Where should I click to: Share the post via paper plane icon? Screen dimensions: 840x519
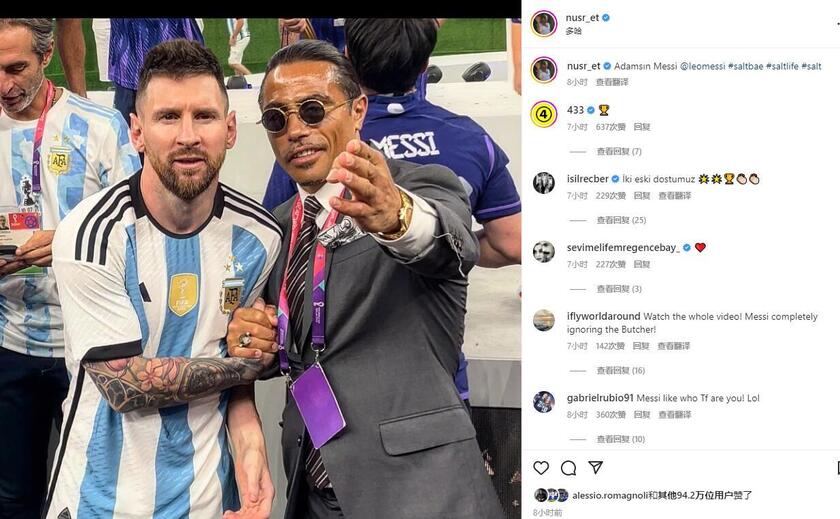(596, 468)
